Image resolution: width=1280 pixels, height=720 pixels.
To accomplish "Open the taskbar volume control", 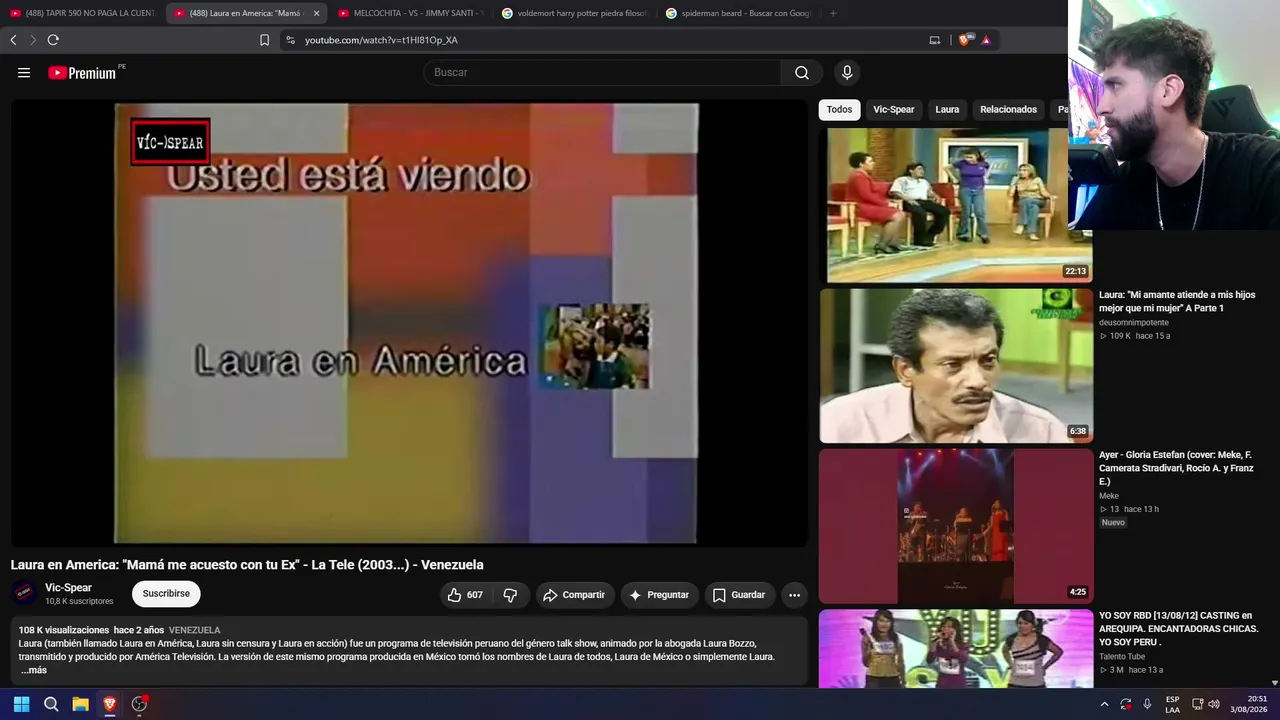I will [1214, 704].
